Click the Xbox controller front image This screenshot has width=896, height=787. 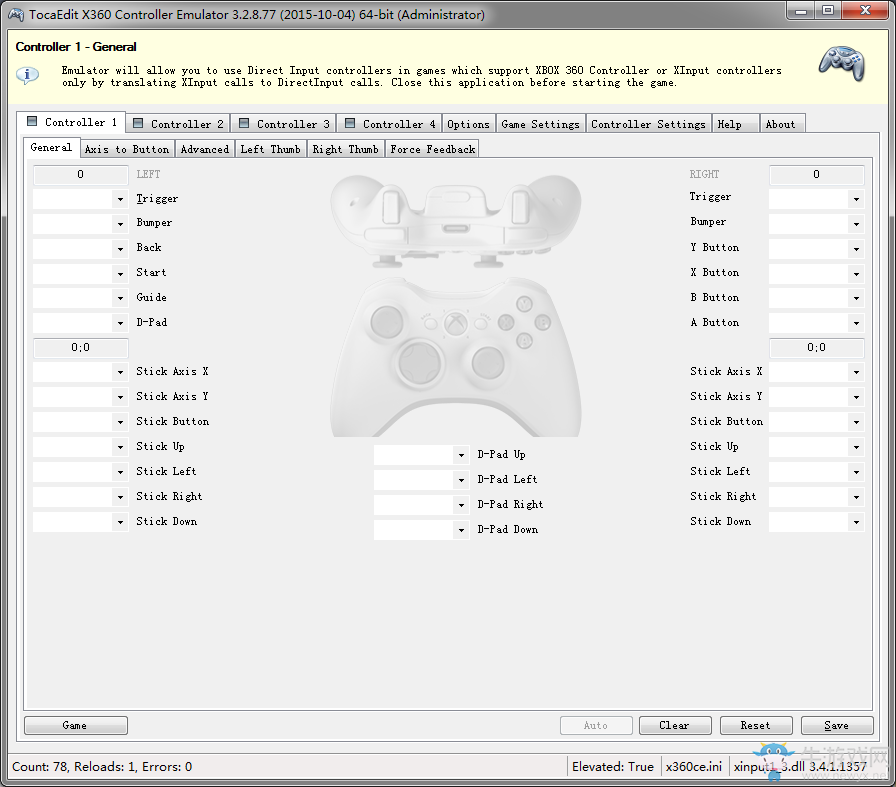455,357
